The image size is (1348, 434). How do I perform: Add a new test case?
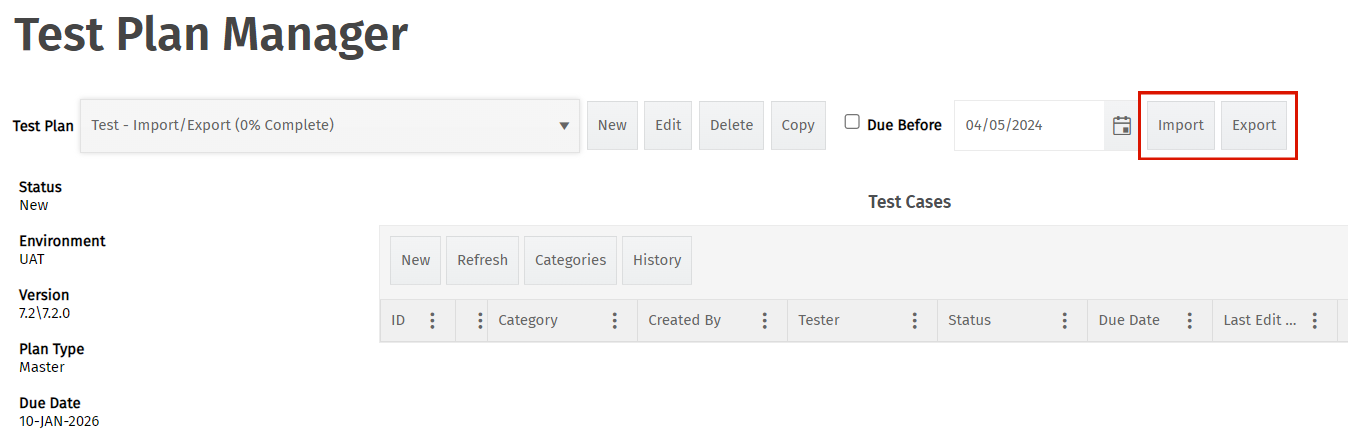pos(415,260)
